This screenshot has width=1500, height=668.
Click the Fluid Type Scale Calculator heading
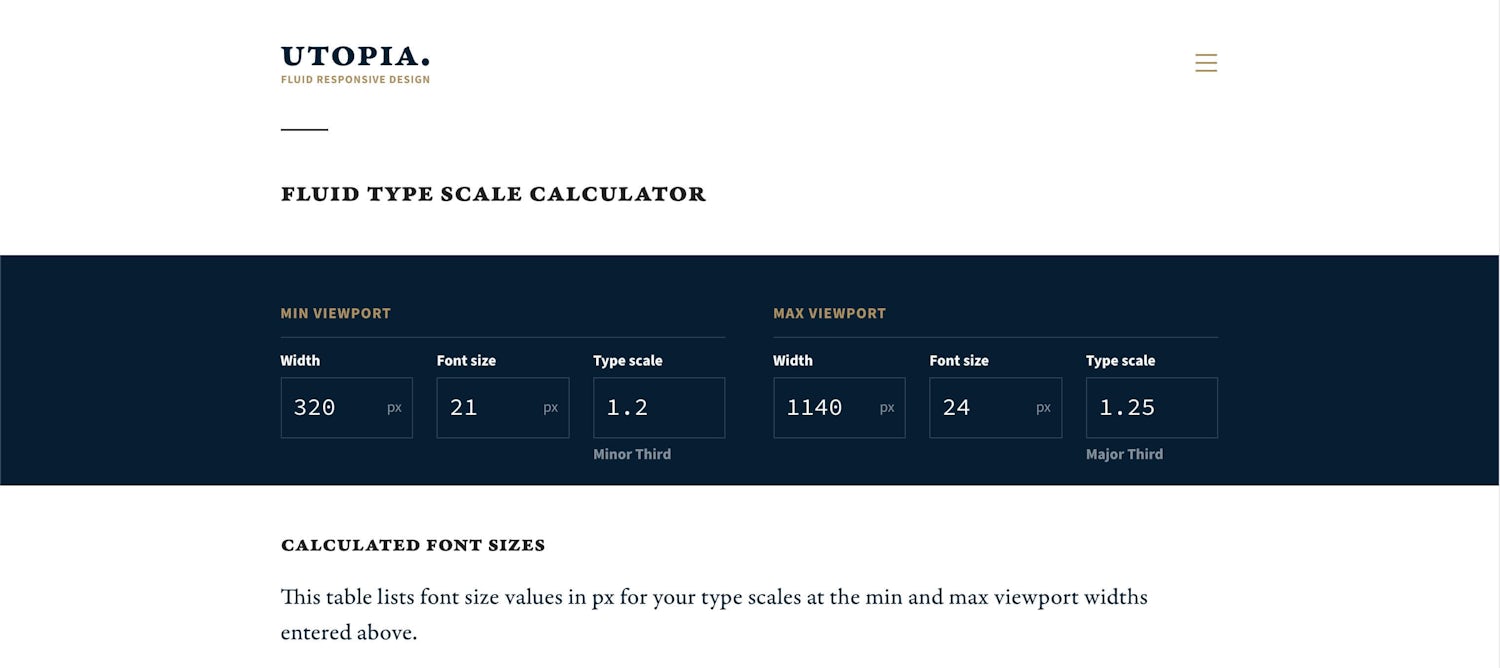click(493, 194)
